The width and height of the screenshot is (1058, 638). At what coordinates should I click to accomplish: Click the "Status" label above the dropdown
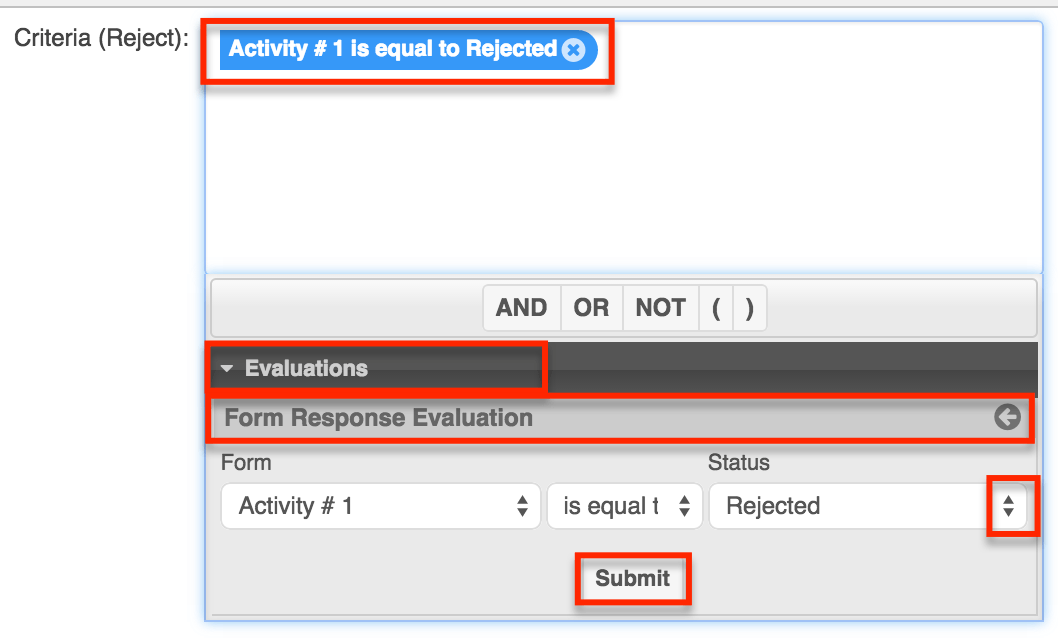pyautogui.click(x=738, y=463)
